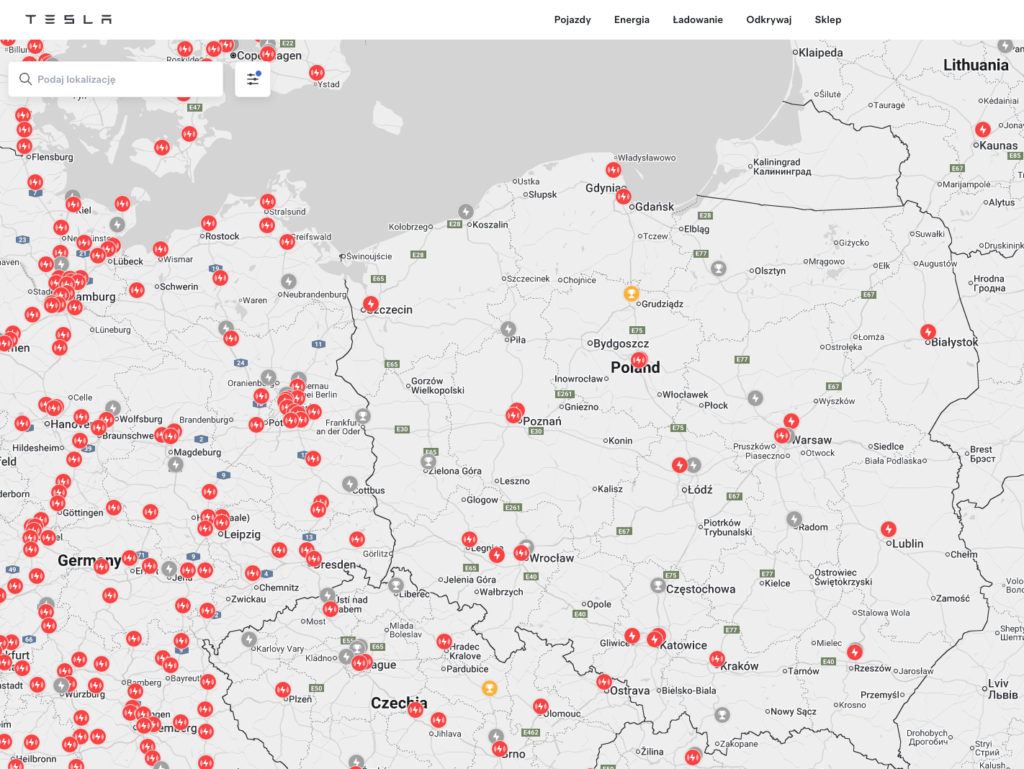The width and height of the screenshot is (1024, 769).
Task: Open the map filters button
Action: coord(252,79)
